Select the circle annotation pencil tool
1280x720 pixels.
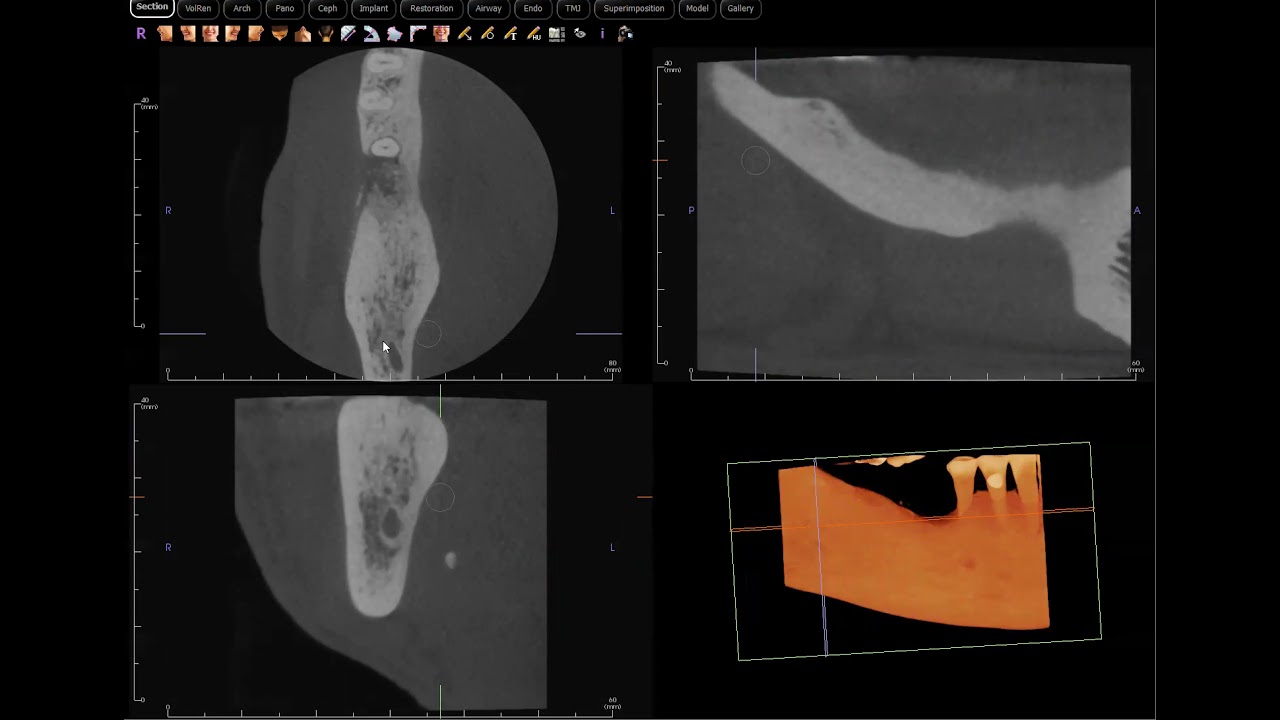point(488,33)
